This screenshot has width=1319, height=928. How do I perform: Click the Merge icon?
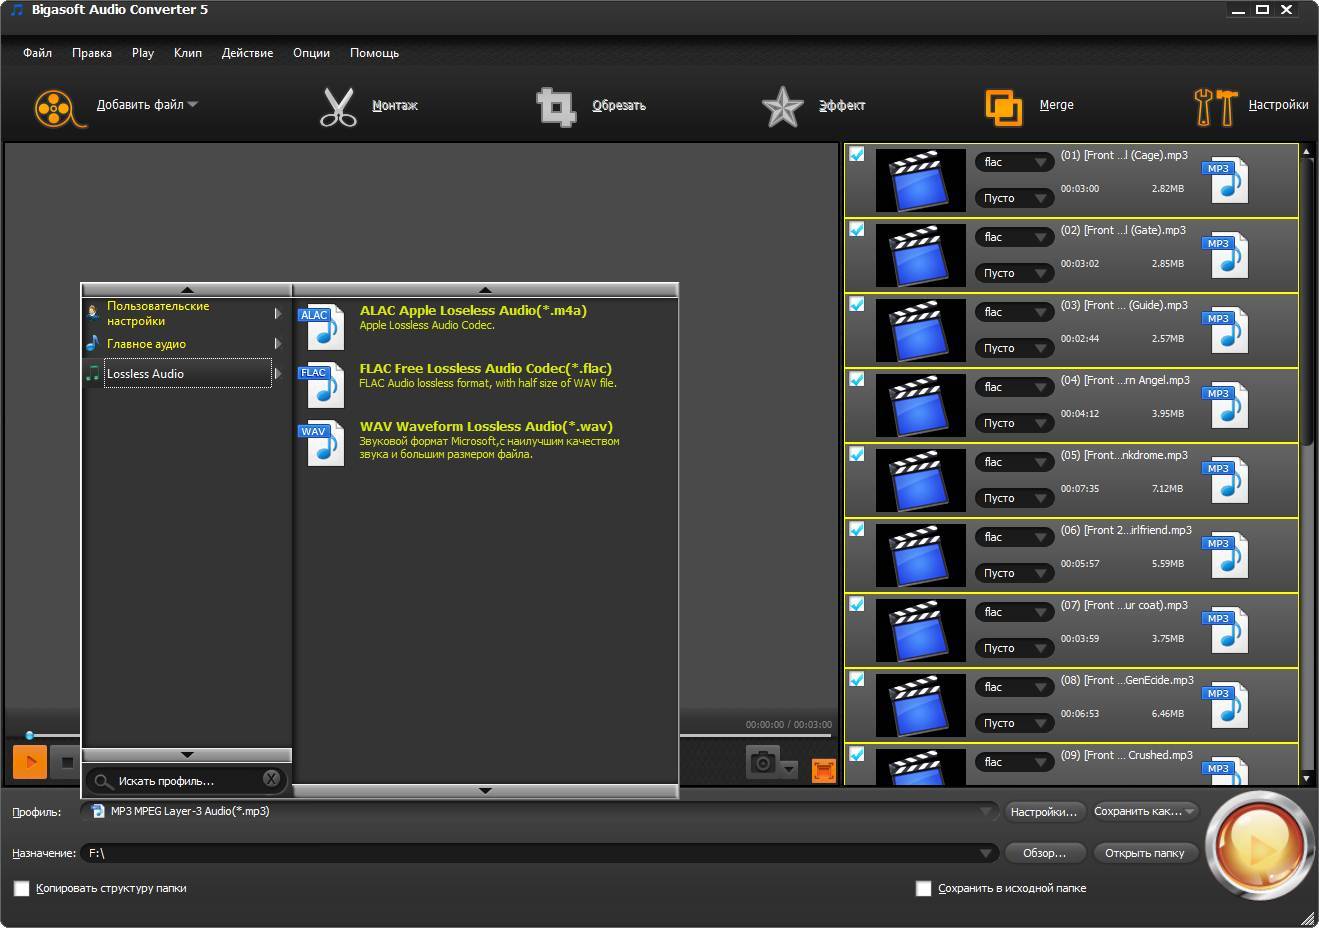[x=1004, y=107]
